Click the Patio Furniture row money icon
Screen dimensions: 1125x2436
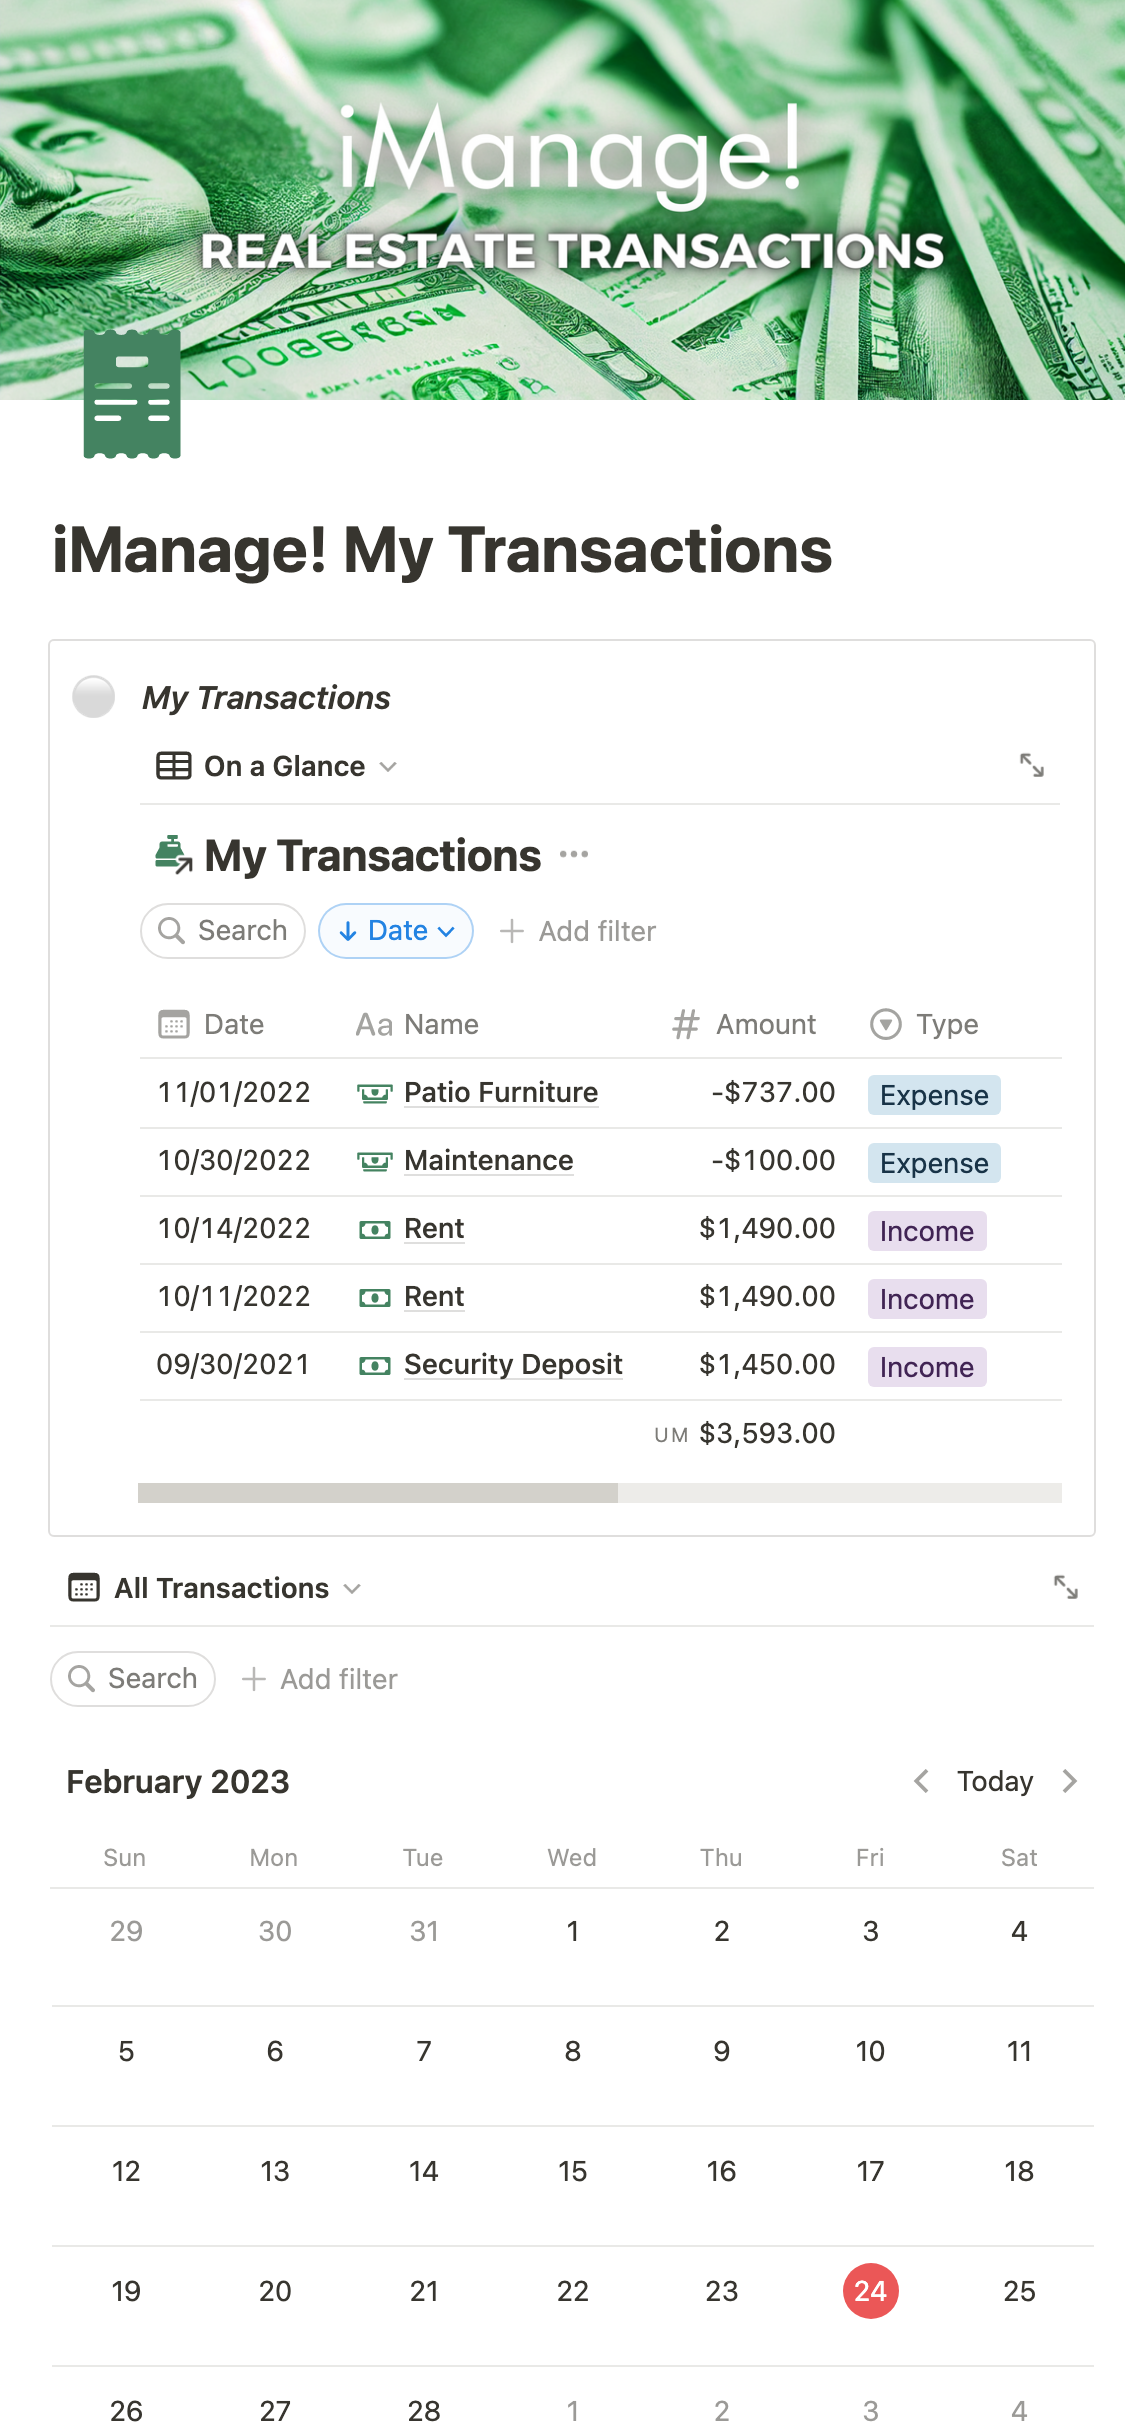click(x=374, y=1093)
